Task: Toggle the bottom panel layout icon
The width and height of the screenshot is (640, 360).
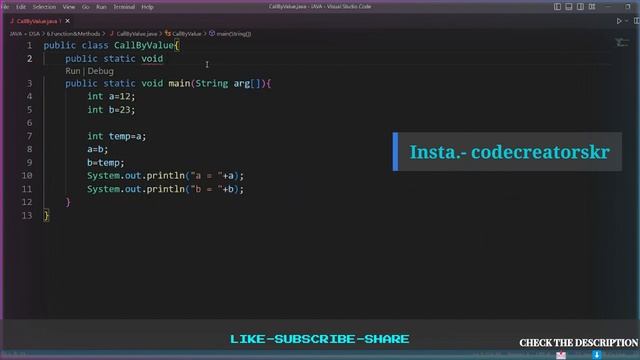Action: [x=569, y=7]
